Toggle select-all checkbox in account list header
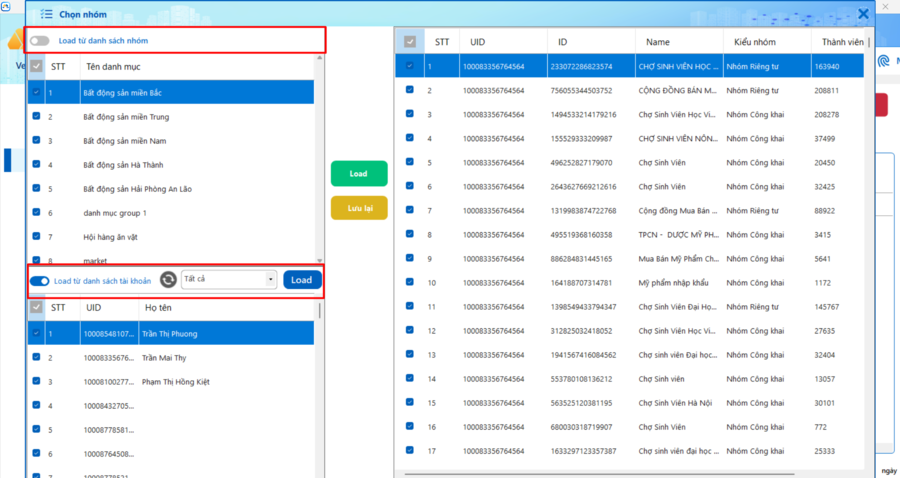 point(36,308)
